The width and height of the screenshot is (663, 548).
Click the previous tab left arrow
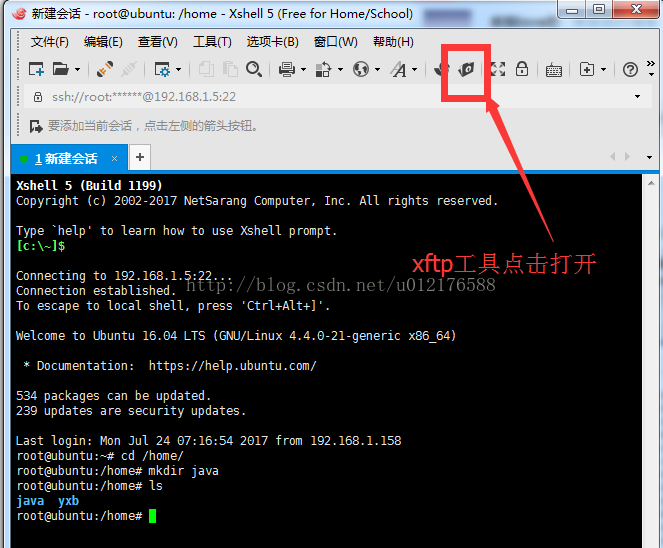612,157
